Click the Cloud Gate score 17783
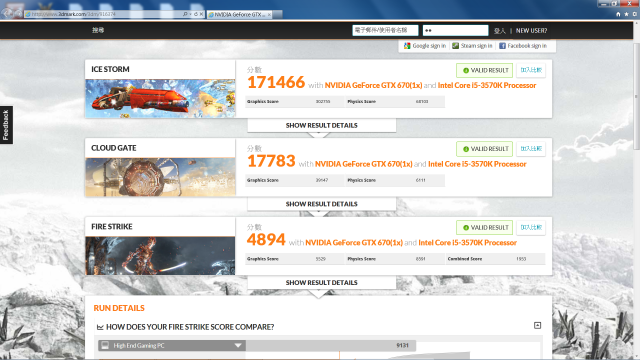Image resolution: width=640 pixels, height=360 pixels. pos(271,161)
